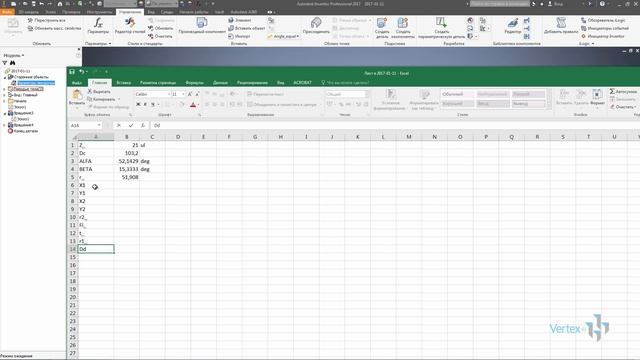Image resolution: width=640 pixels, height=360 pixels.
Task: Click Cut in Excel clipboard group
Action: tap(99, 92)
